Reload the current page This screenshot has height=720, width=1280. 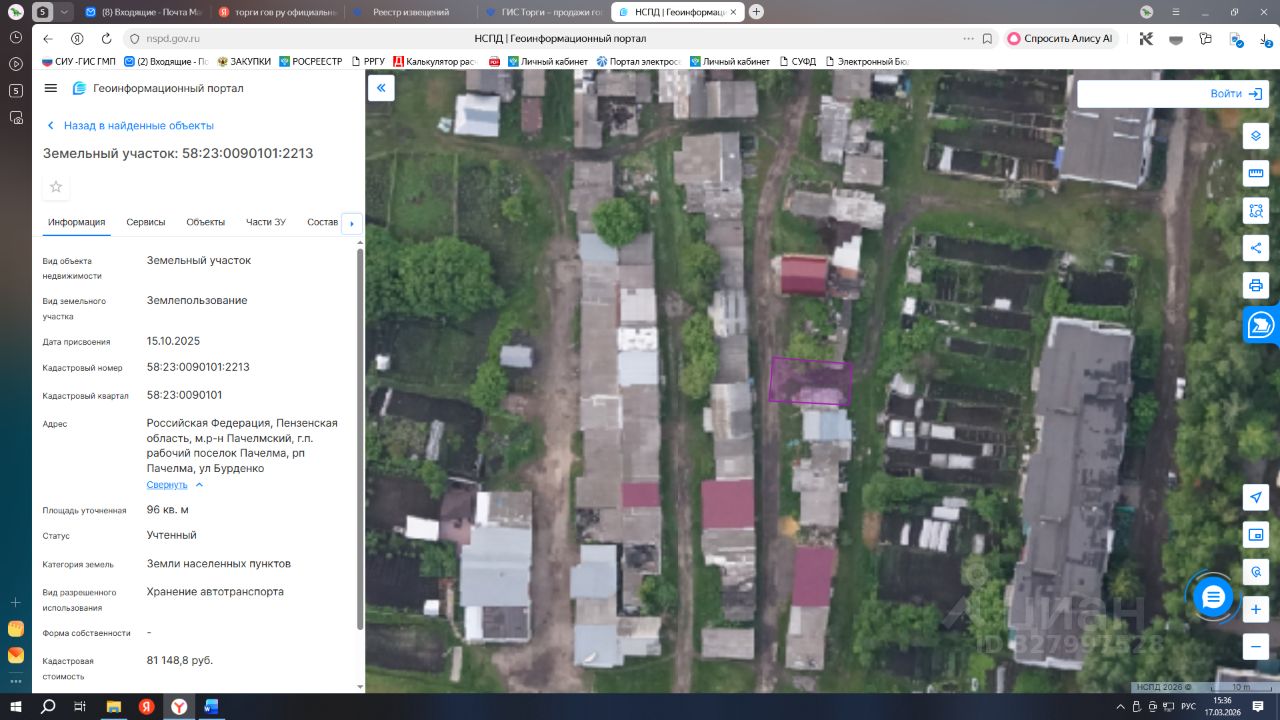106,38
